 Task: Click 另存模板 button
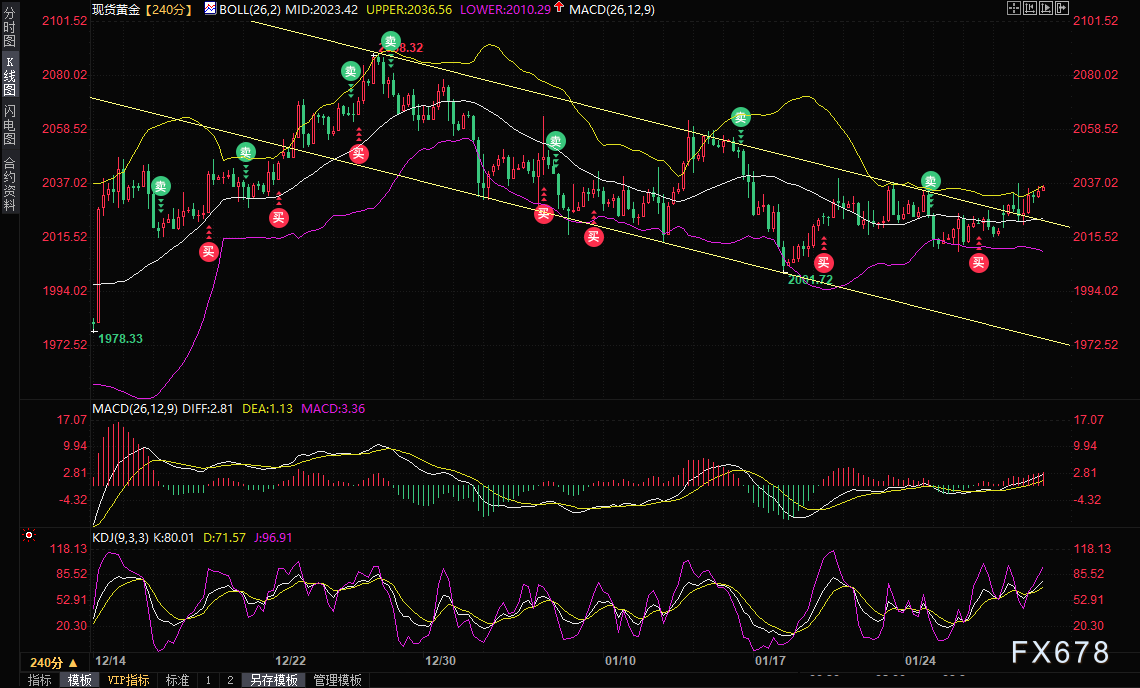coord(273,680)
